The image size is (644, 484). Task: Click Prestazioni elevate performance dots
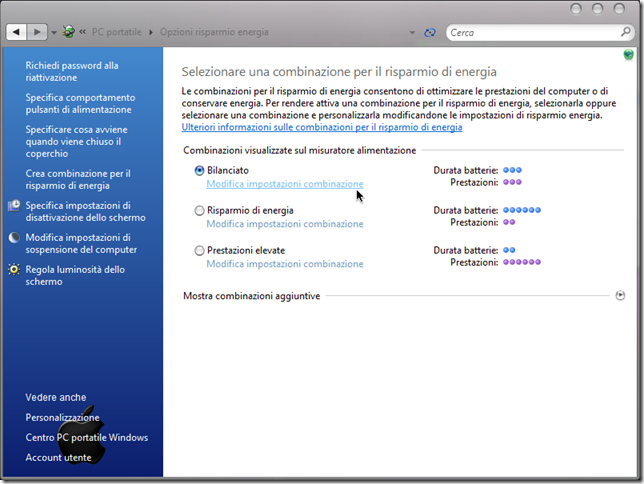522,262
